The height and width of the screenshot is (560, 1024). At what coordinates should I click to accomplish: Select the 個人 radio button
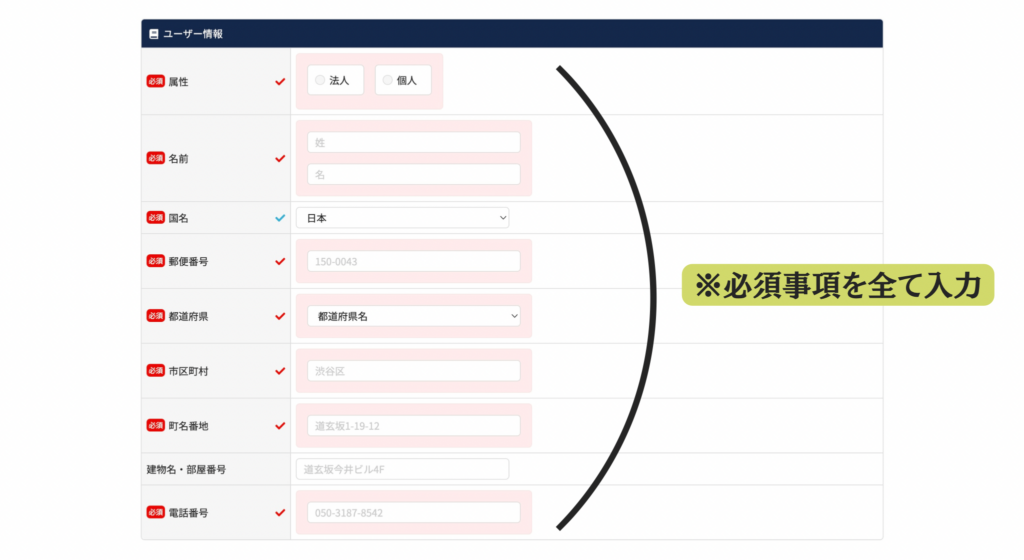[387, 80]
